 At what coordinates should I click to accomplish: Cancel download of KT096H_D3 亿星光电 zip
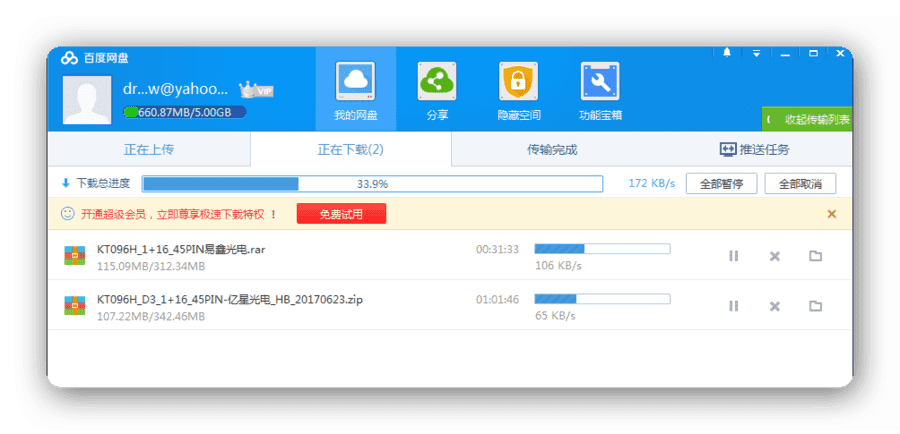pyautogui.click(x=774, y=306)
